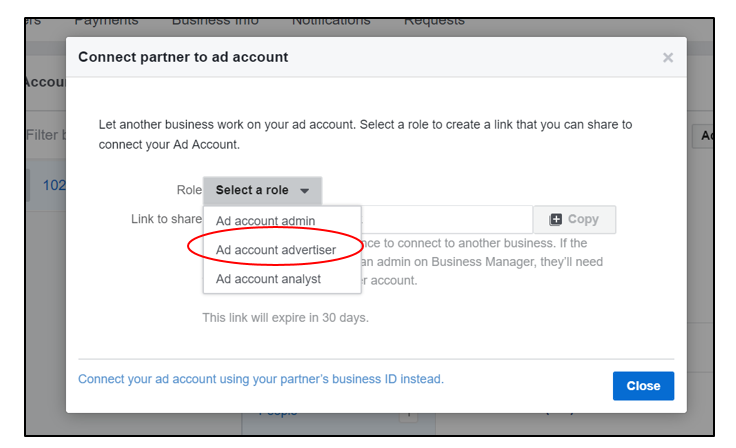Click the clipboard icon on the Copy button

556,219
